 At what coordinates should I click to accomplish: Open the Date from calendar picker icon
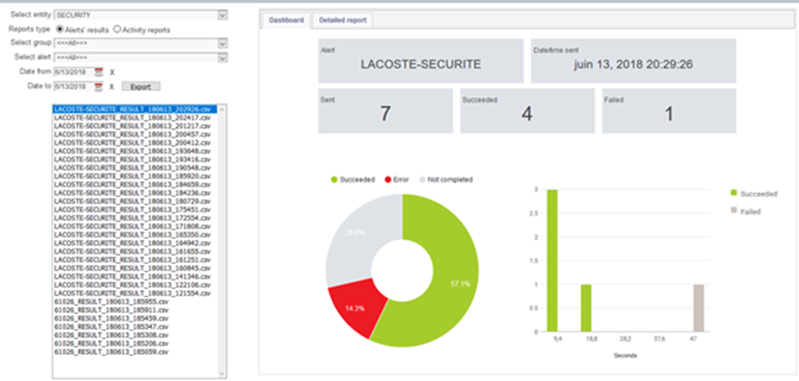click(98, 72)
